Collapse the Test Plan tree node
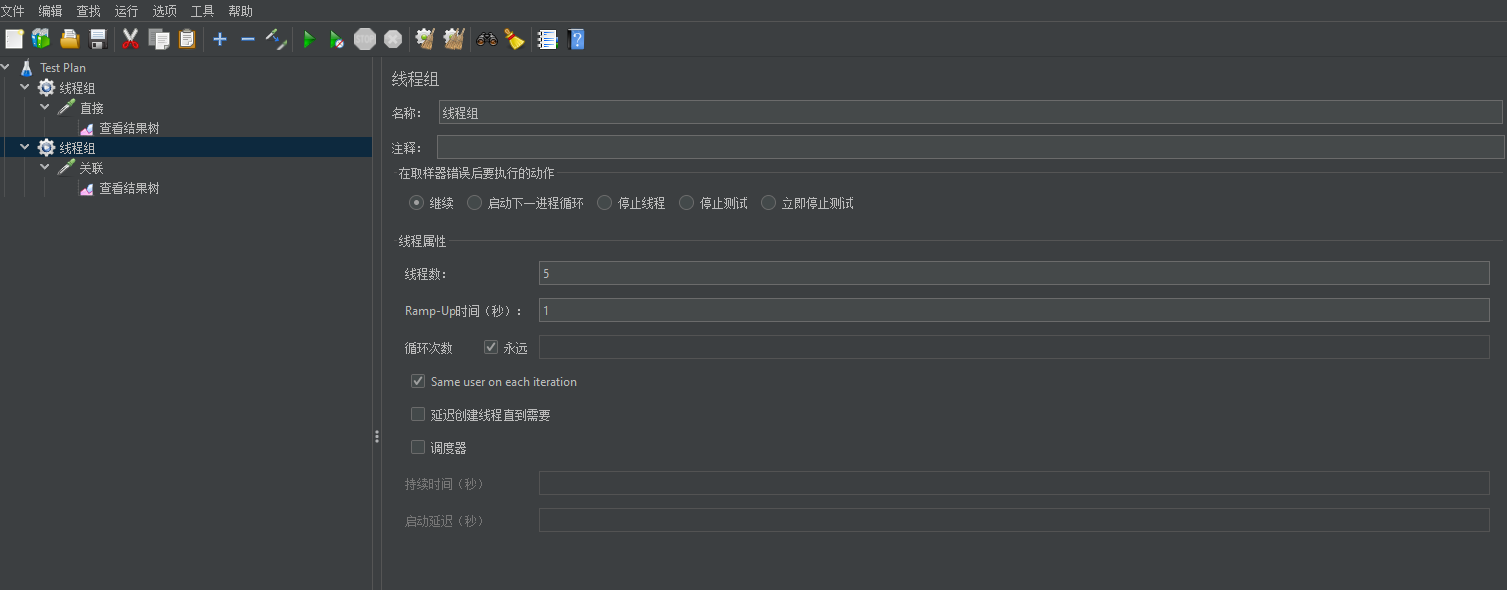Screen dimensions: 1507x590 7,68
